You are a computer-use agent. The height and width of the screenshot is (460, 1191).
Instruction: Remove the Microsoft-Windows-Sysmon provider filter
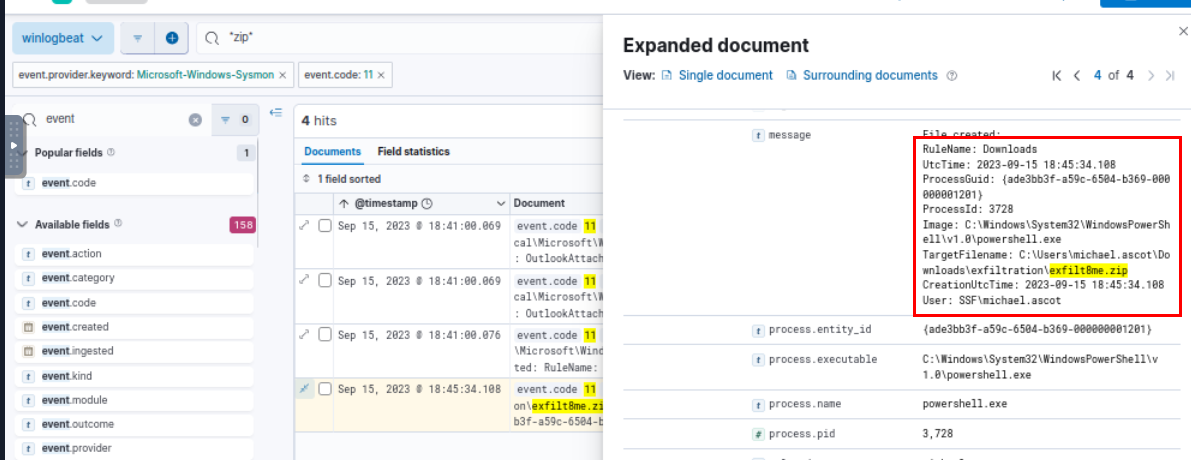coord(282,75)
